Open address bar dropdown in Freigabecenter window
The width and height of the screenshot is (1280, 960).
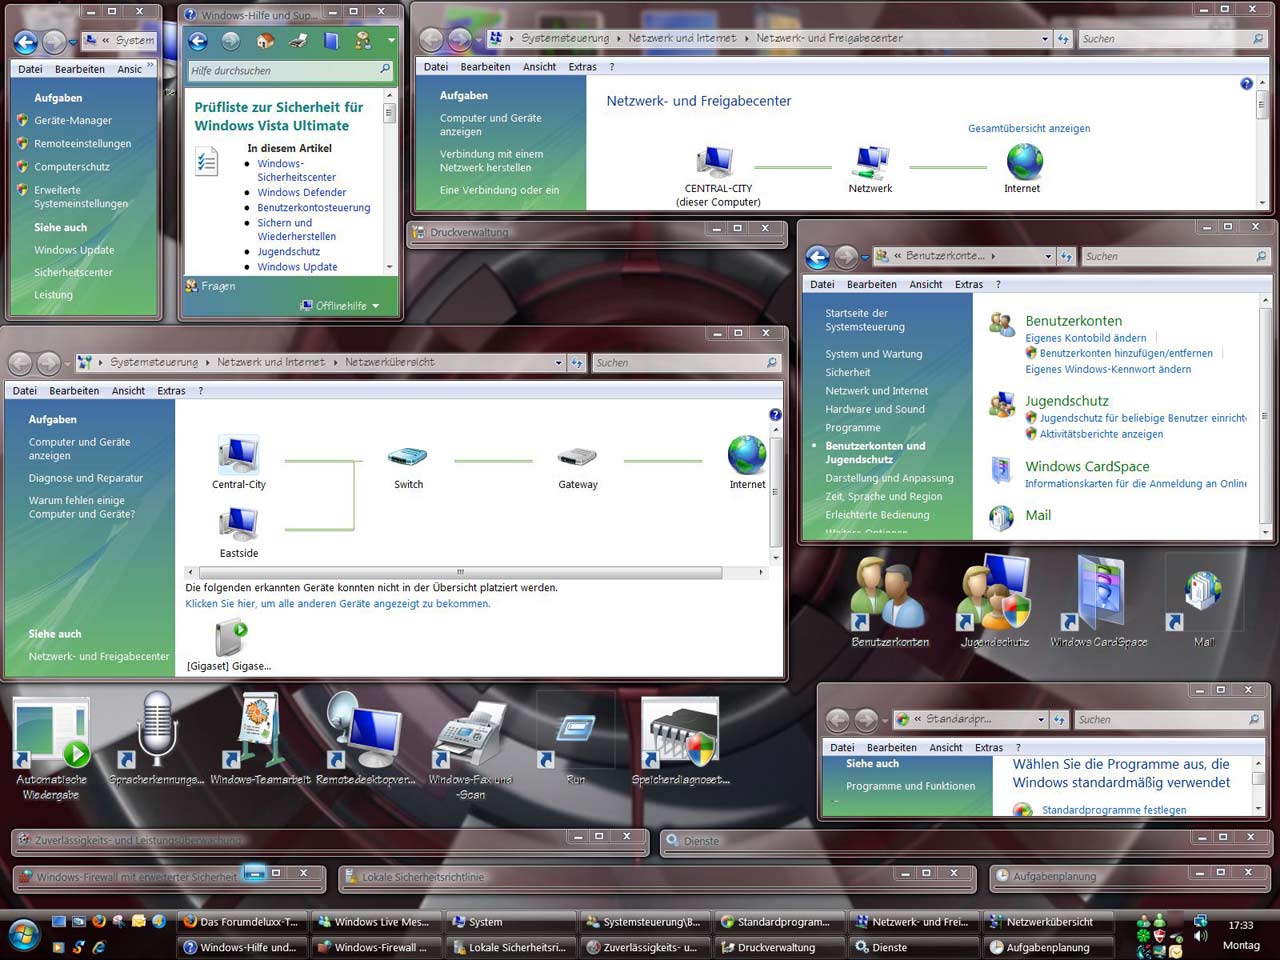click(1045, 39)
